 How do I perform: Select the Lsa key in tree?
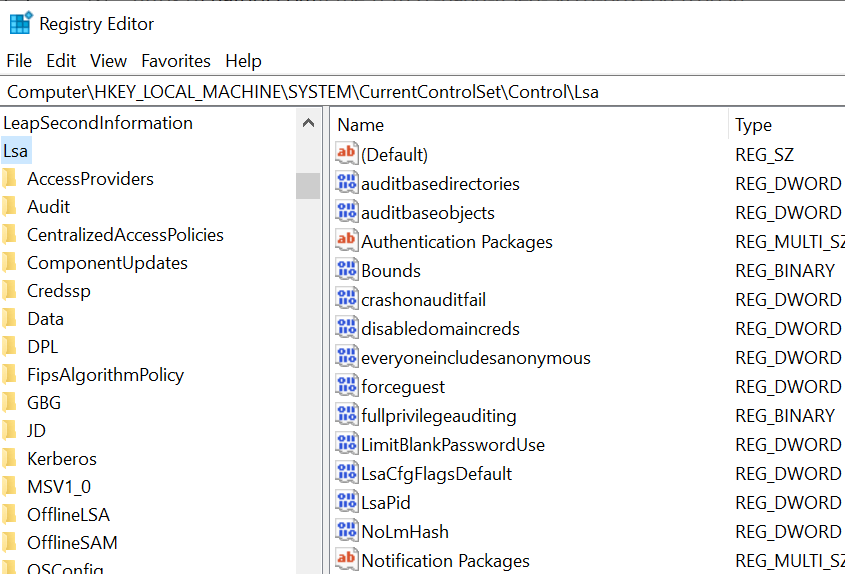(16, 151)
